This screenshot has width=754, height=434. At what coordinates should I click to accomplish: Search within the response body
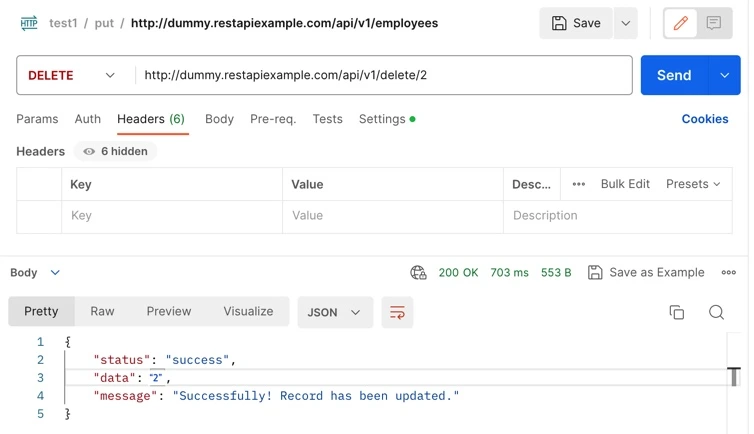pos(716,312)
